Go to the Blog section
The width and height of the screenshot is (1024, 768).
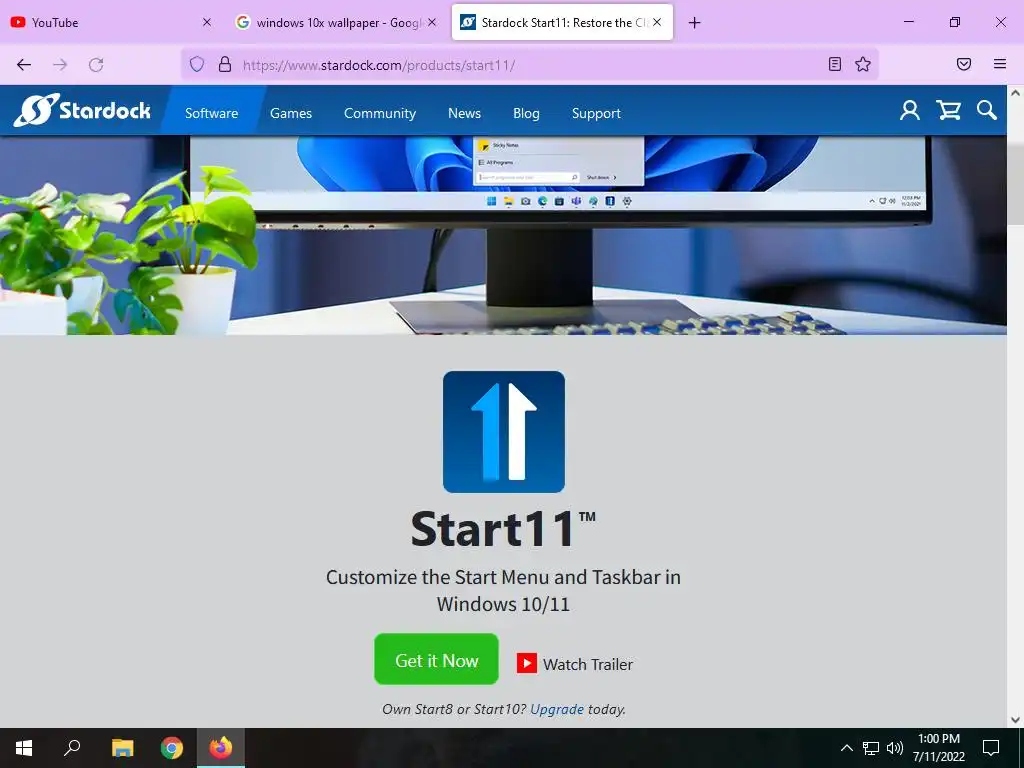(526, 113)
